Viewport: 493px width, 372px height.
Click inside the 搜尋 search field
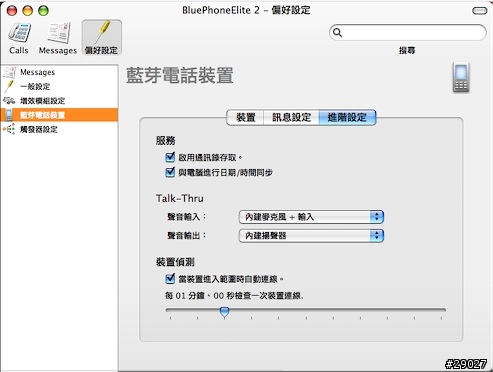pyautogui.click(x=407, y=33)
